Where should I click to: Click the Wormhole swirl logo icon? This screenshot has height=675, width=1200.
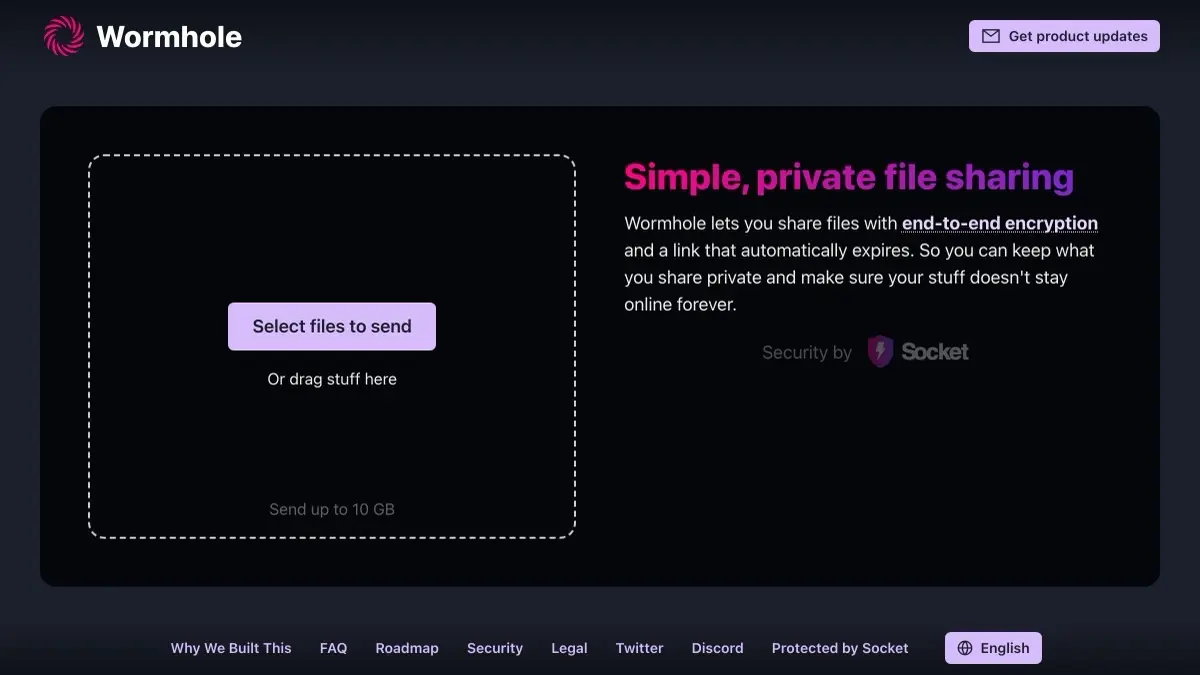64,36
